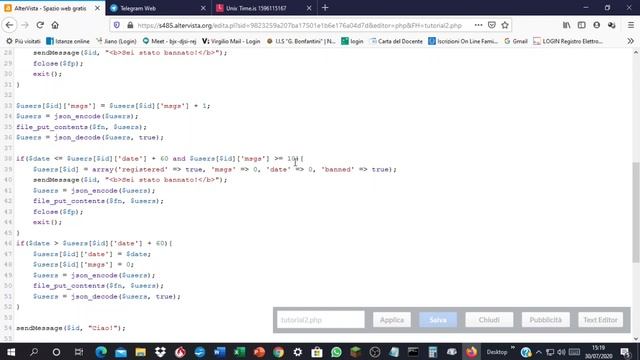Go forward with the arrow button
The height and width of the screenshot is (360, 640).
[x=25, y=25]
